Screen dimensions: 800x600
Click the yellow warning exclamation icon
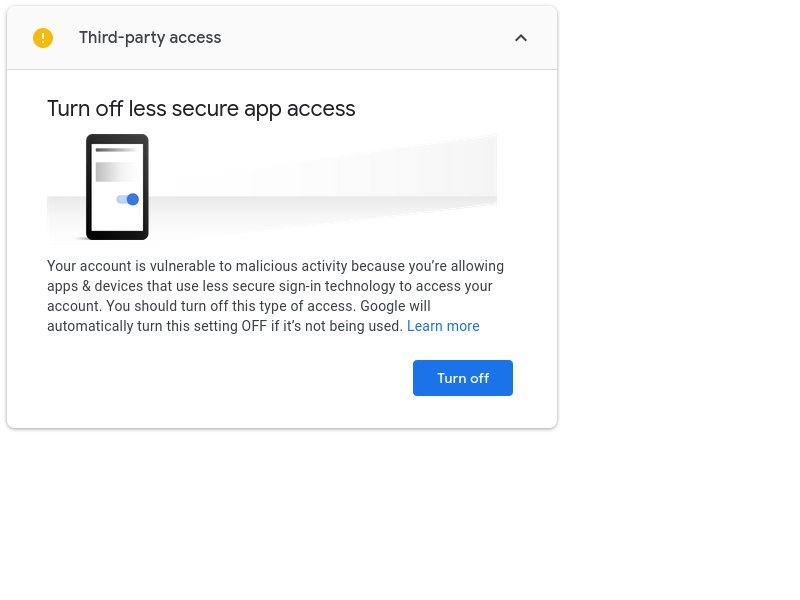point(43,38)
